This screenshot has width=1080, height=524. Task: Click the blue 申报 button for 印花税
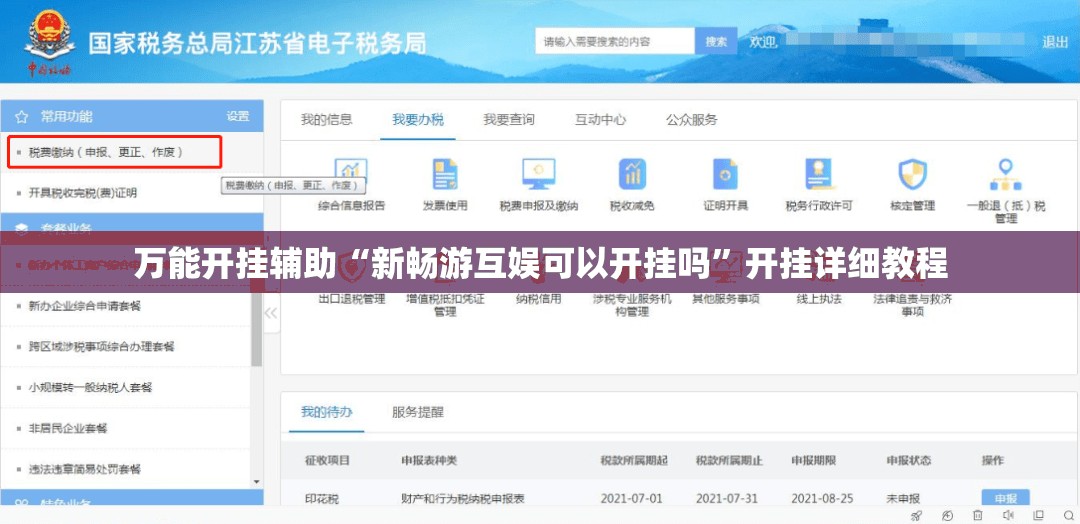(1005, 498)
